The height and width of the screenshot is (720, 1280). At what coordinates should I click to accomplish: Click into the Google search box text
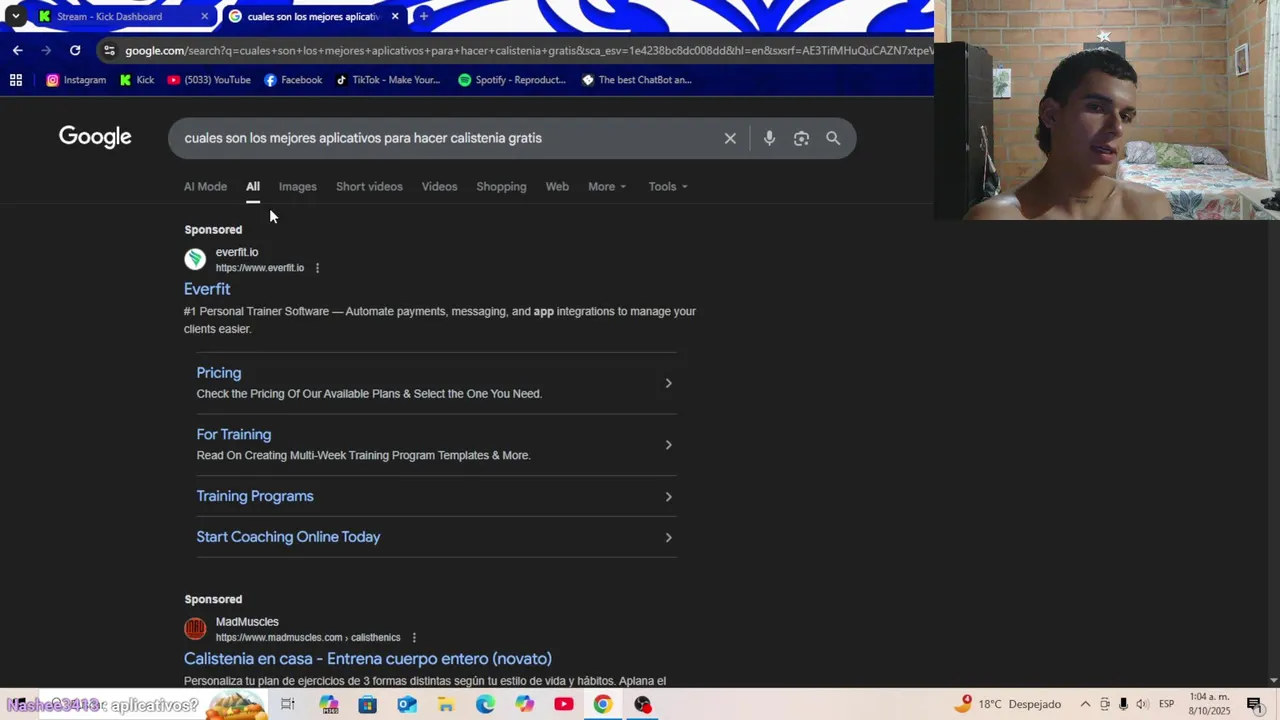[363, 138]
